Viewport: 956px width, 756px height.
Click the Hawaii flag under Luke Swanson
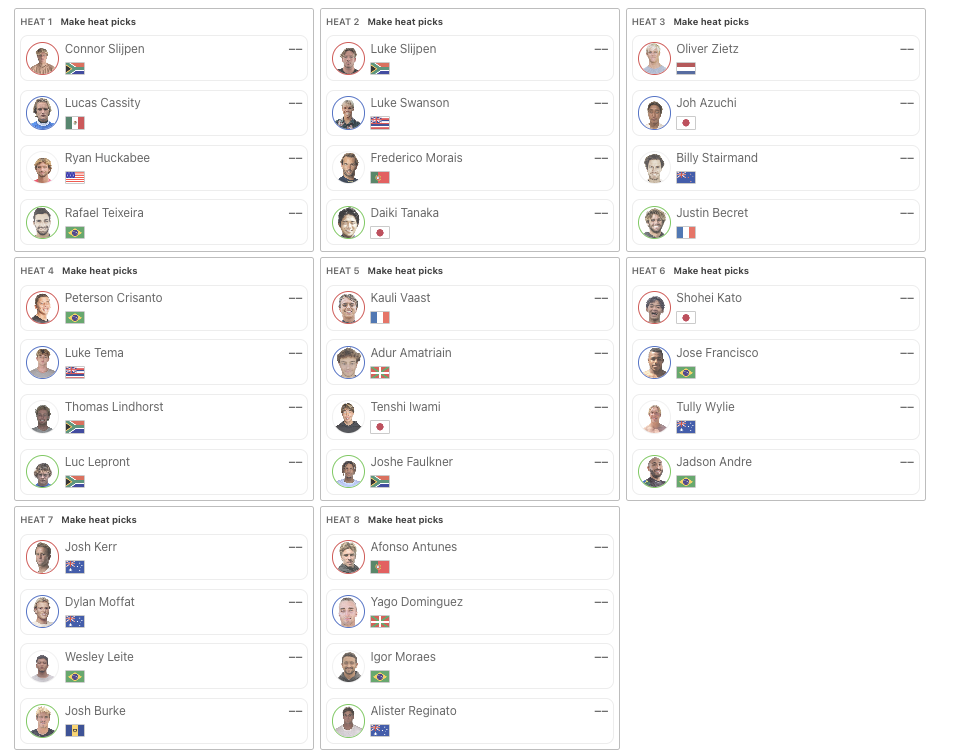[x=380, y=123]
